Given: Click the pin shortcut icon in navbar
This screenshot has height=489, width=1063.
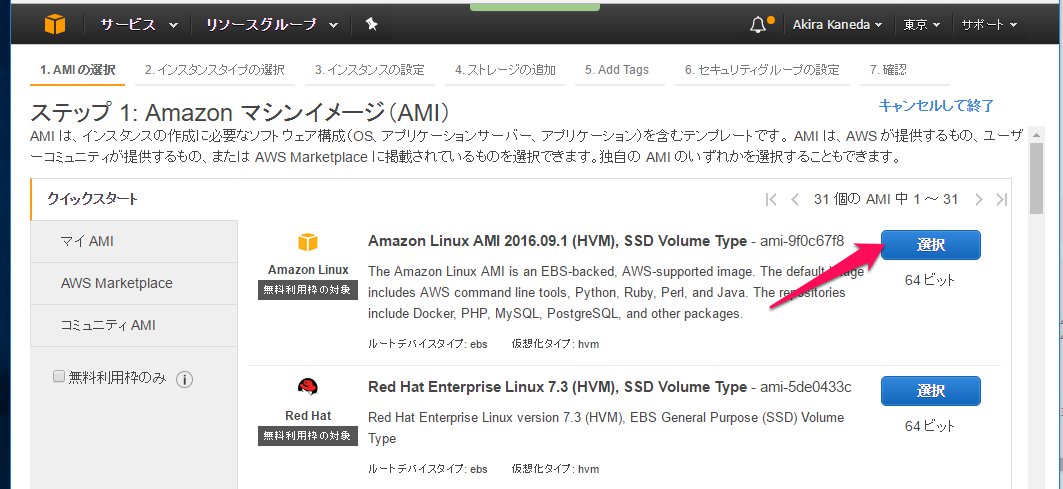Looking at the screenshot, I should point(372,23).
